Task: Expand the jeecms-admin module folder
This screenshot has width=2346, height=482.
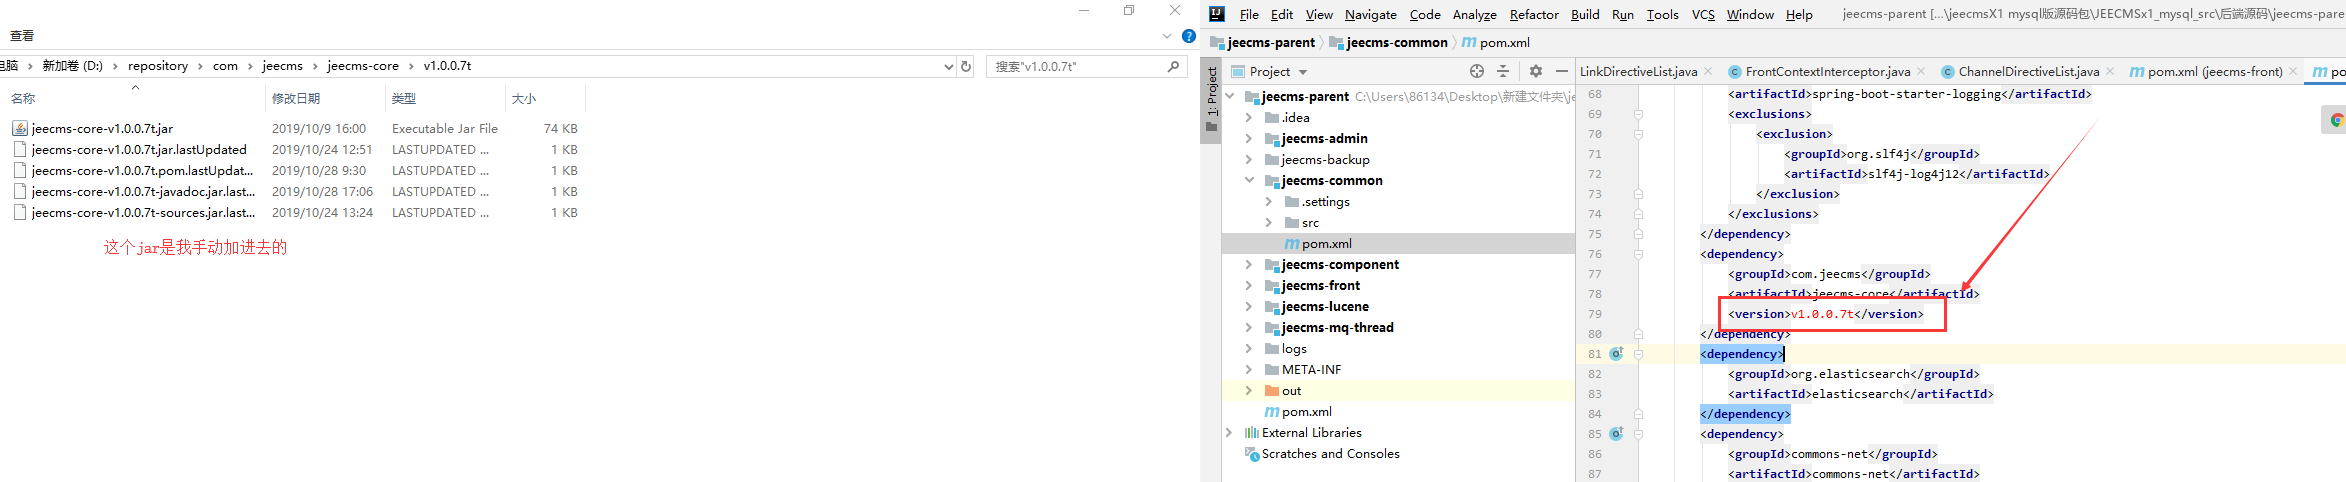Action: 1248,139
